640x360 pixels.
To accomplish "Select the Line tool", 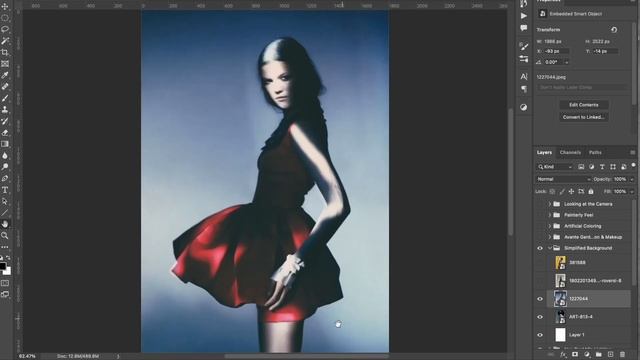I will [5, 213].
